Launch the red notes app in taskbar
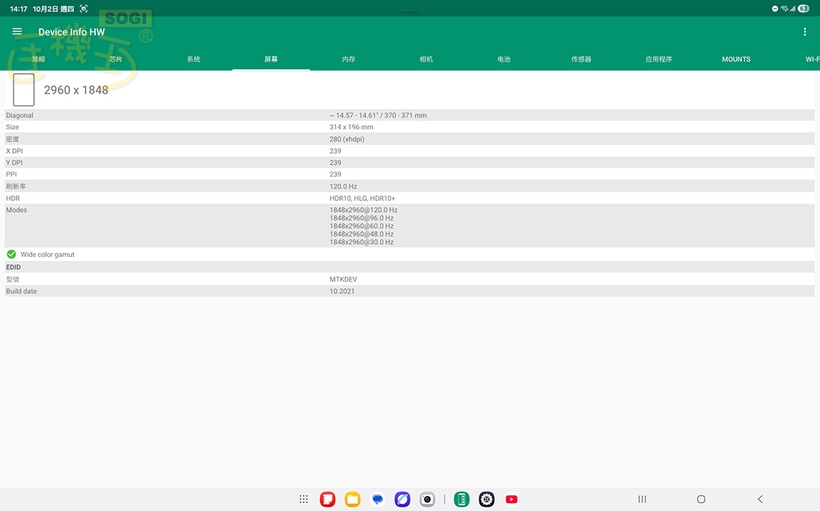The height and width of the screenshot is (511, 820). (x=327, y=499)
